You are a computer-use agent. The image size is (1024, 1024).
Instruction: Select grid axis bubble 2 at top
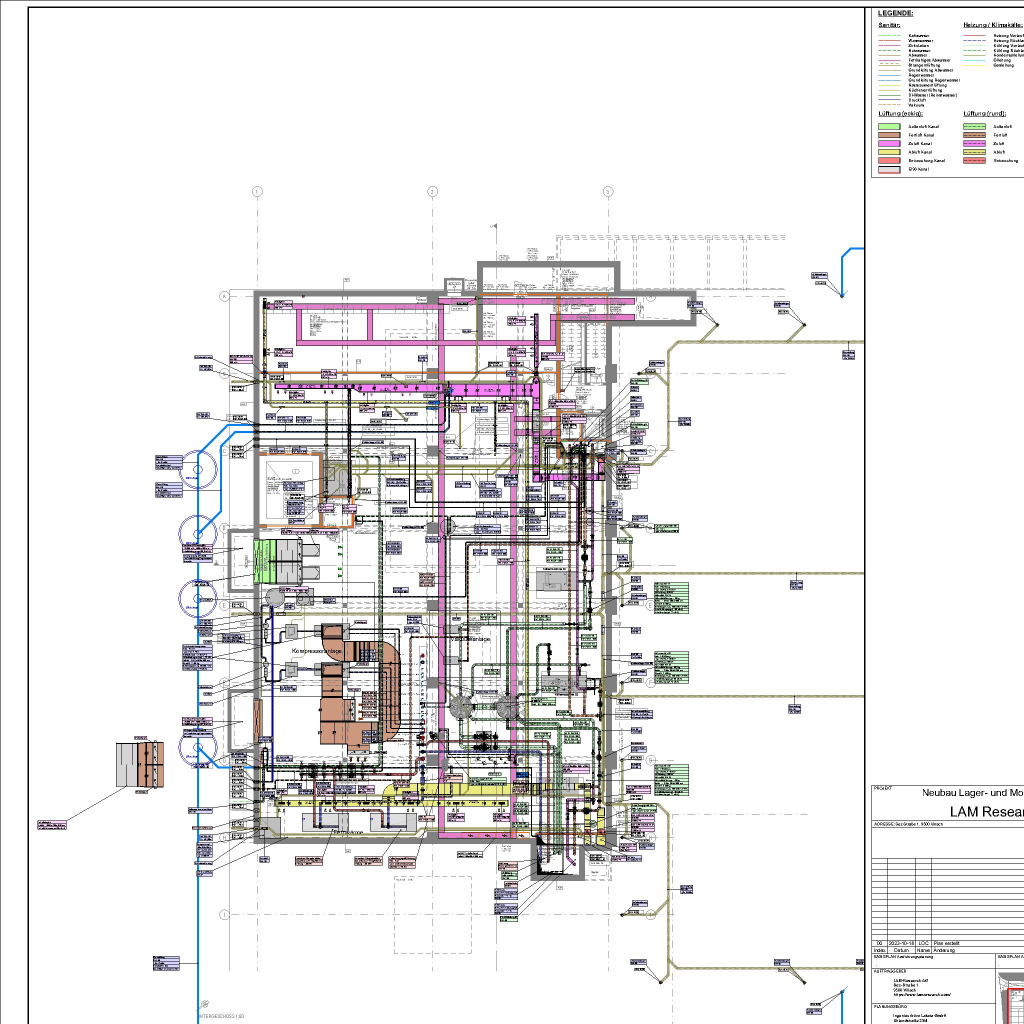click(x=432, y=191)
